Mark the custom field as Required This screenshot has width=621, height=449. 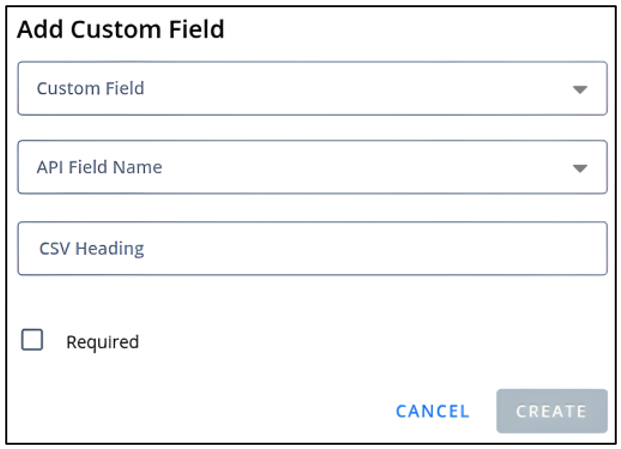click(x=32, y=340)
